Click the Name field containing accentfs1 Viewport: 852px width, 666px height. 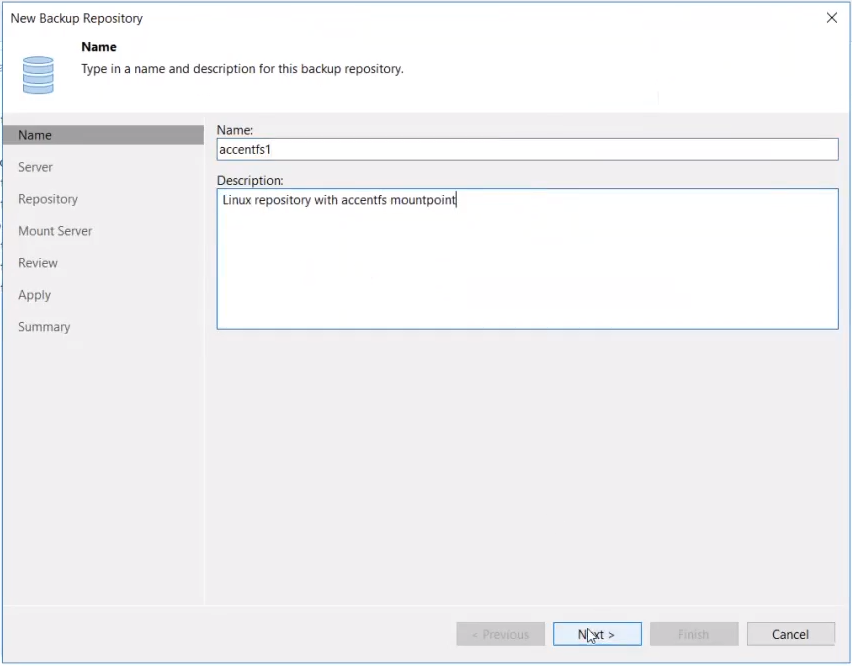527,149
